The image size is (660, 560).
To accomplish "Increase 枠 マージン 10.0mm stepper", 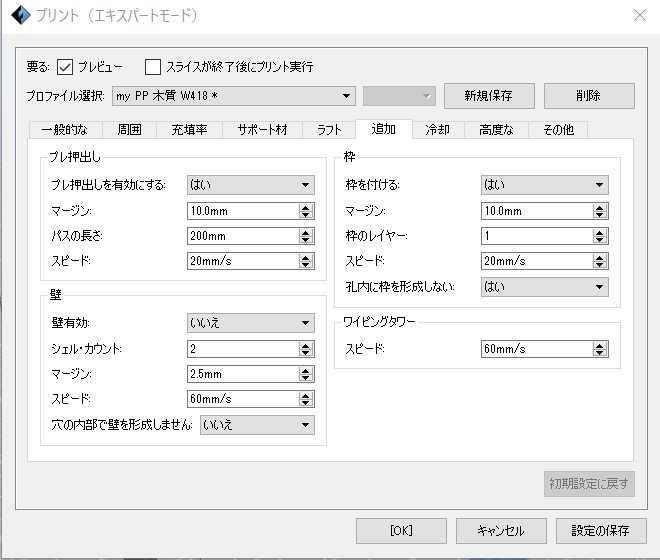I will (x=600, y=207).
